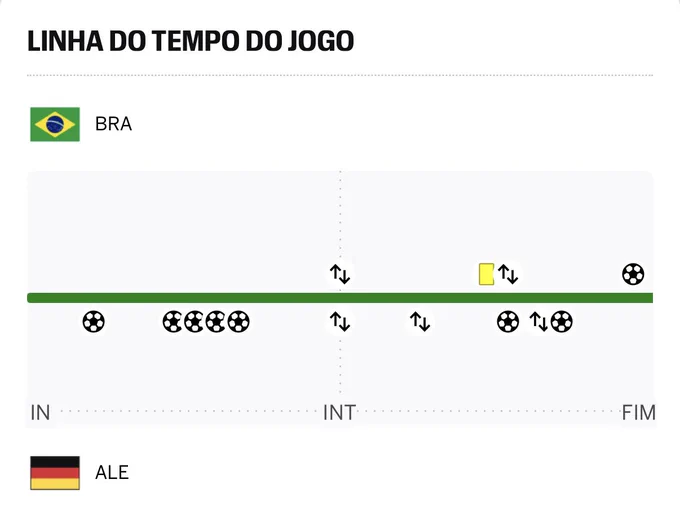Click the last ball in four-goal cluster

[239, 322]
